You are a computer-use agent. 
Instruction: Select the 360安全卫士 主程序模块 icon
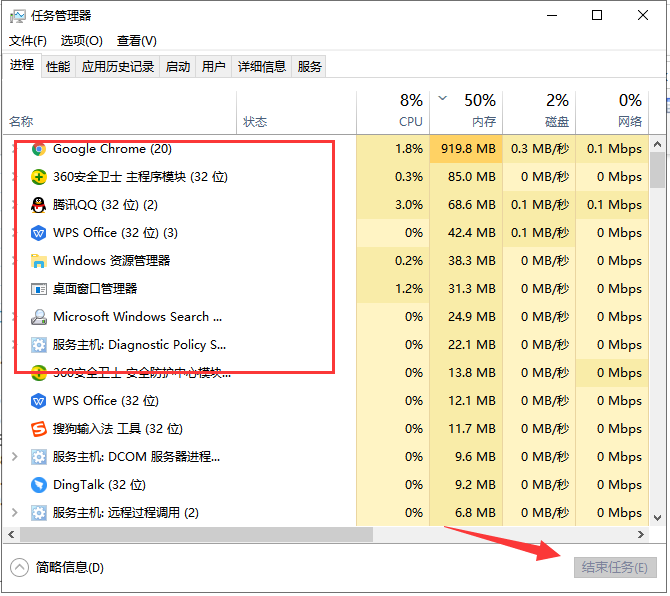point(39,177)
